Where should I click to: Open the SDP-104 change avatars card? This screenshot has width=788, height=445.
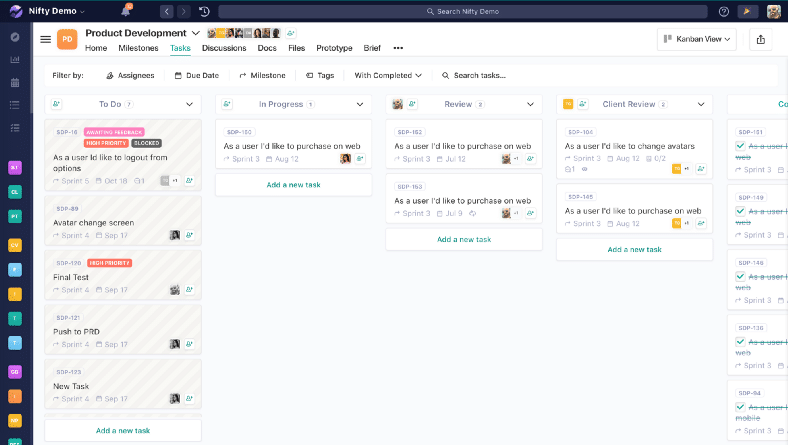point(634,149)
